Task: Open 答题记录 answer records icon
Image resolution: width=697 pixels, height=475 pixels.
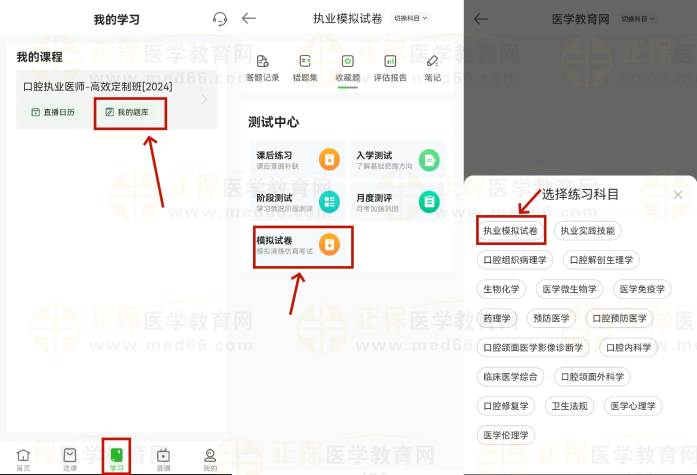Action: point(264,67)
